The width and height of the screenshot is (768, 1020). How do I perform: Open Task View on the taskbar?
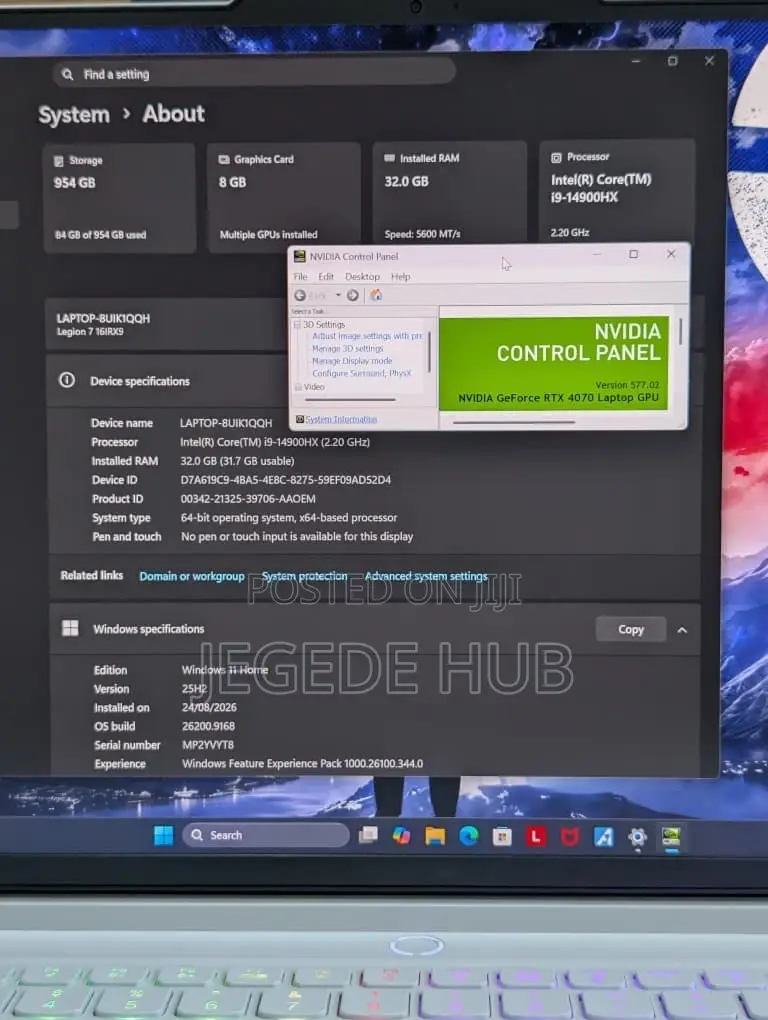pyautogui.click(x=368, y=835)
